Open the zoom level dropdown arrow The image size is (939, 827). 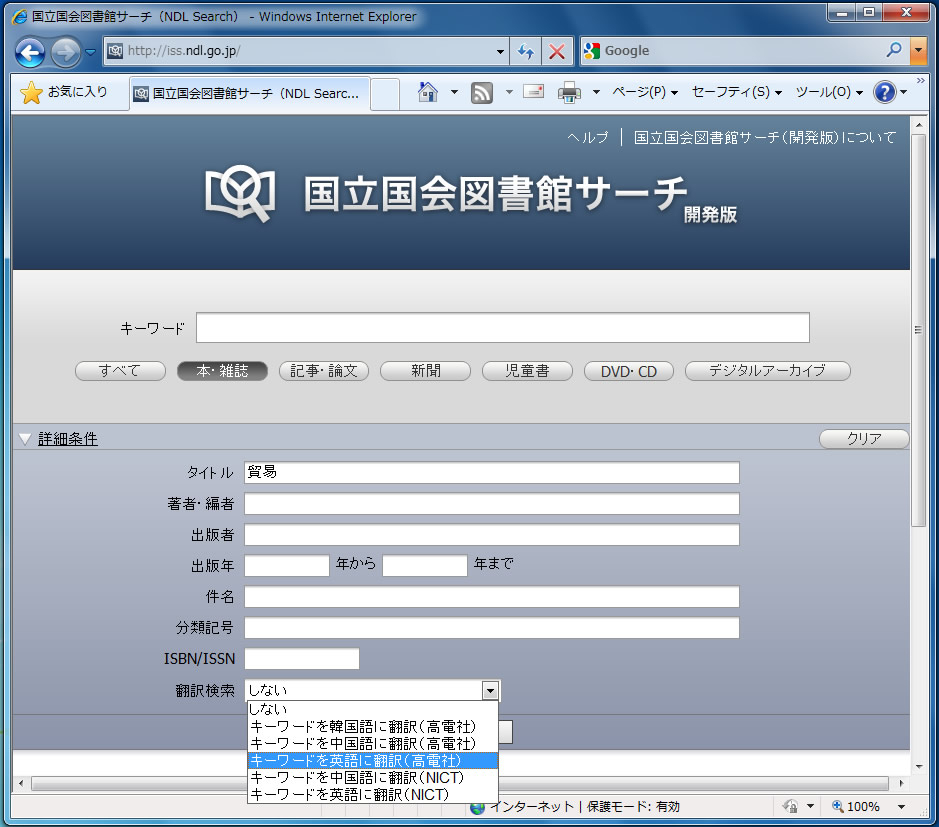point(901,807)
